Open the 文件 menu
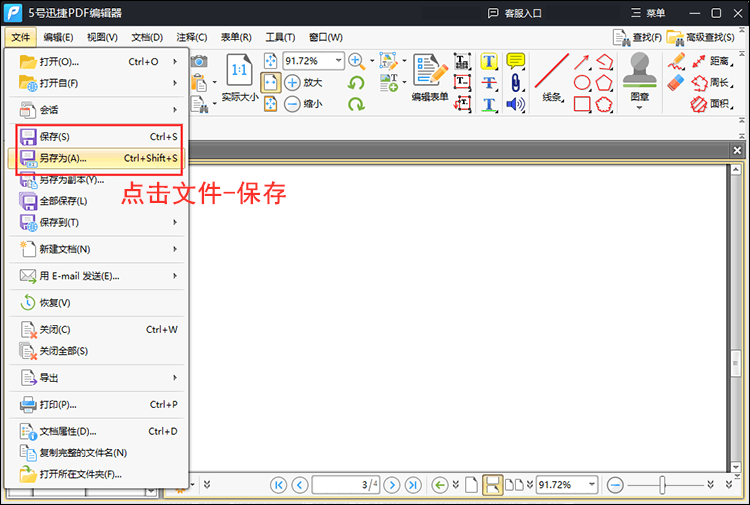This screenshot has width=750, height=505. click(21, 37)
